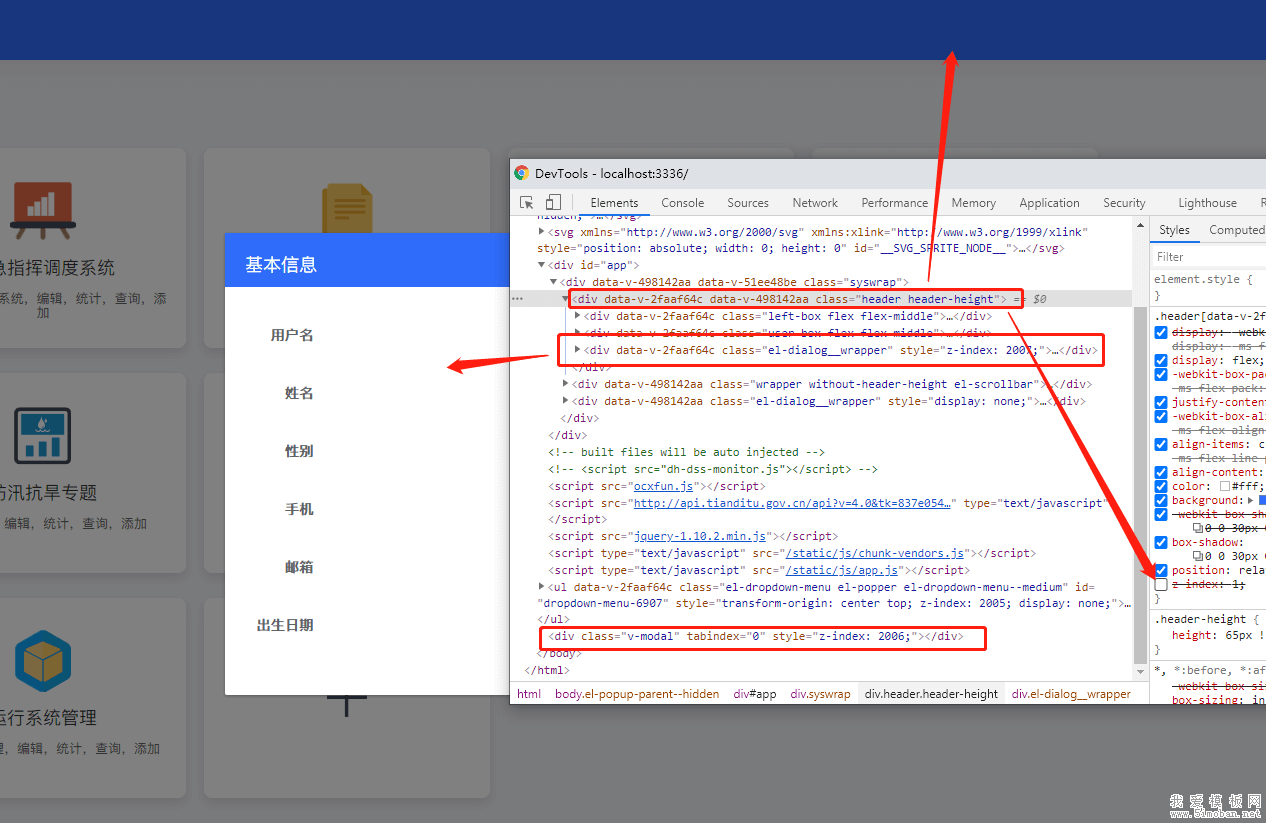The height and width of the screenshot is (823, 1266).
Task: Click the blue hexagon box system icon
Action: coord(43,661)
